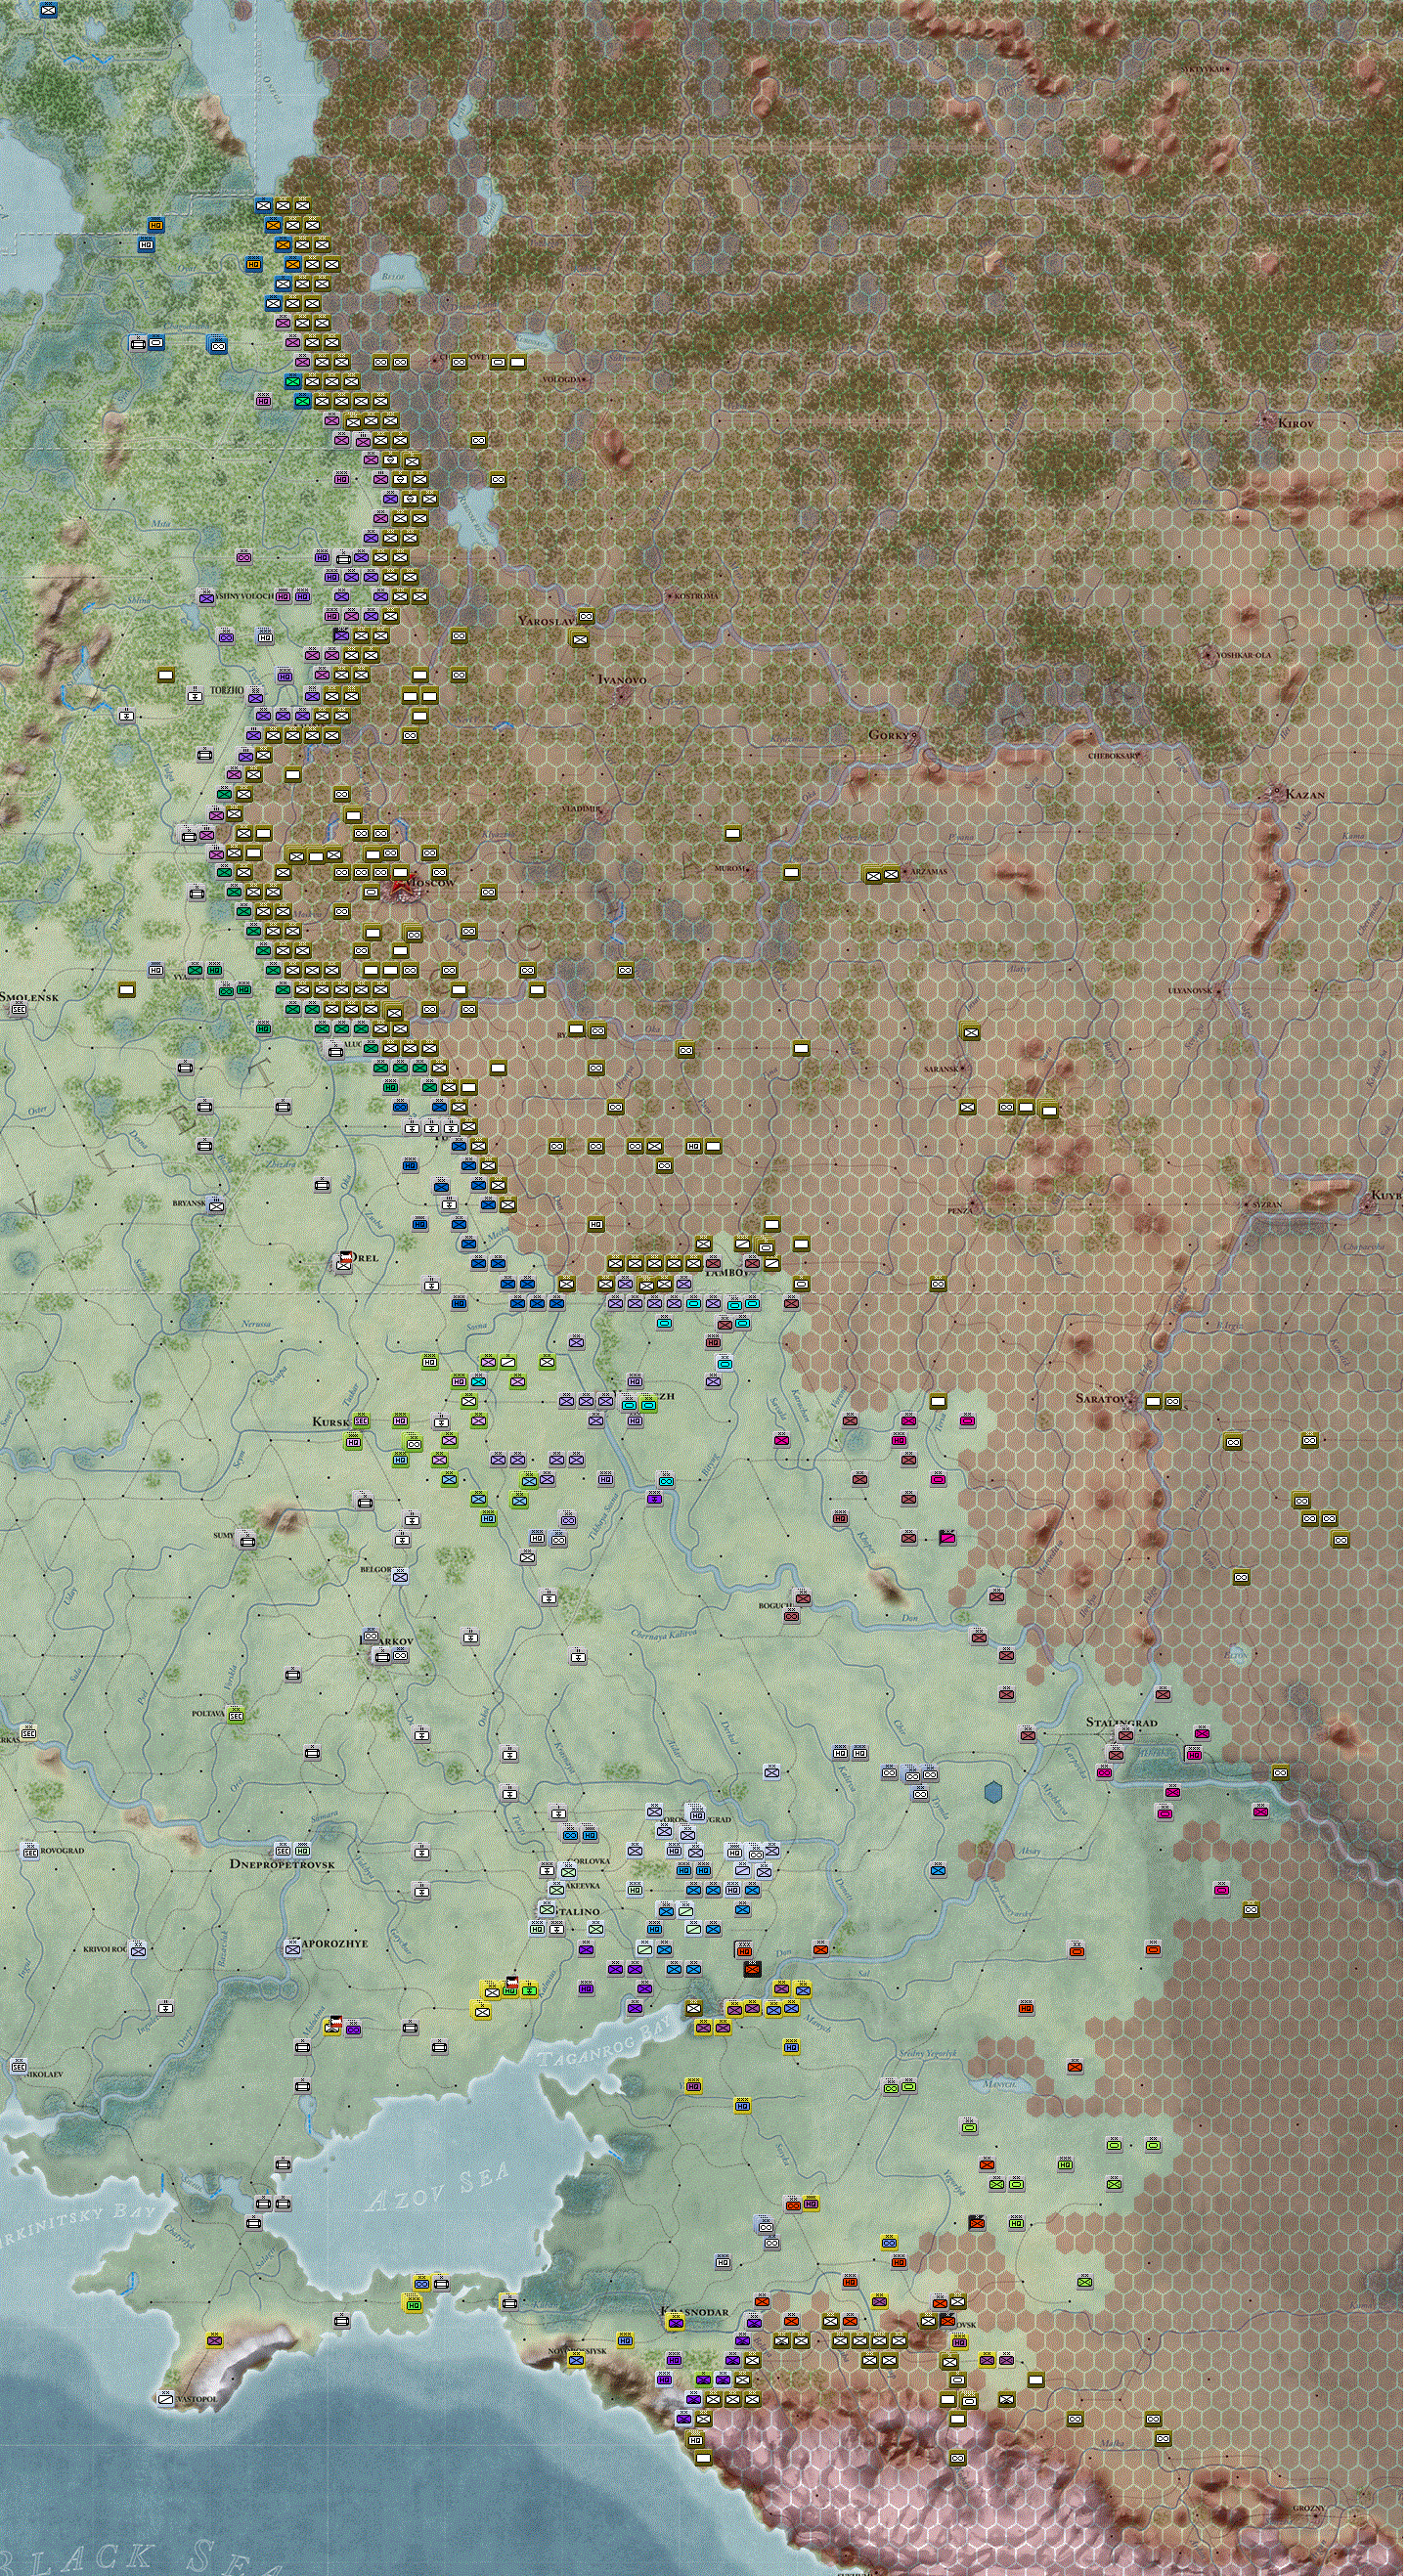1407x2576 pixels.
Task: Select the black-backed magenta cavalry counter near Khoper
Action: [x=950, y=1538]
